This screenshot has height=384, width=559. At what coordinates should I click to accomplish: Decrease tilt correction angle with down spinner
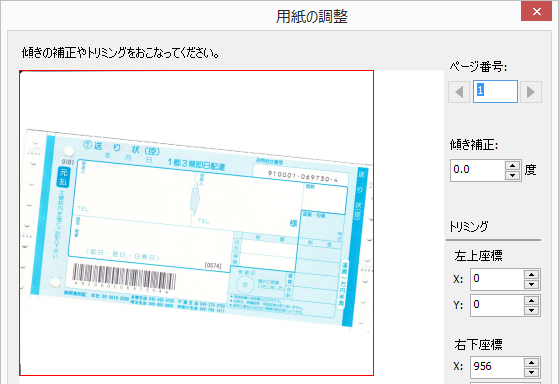click(x=513, y=175)
